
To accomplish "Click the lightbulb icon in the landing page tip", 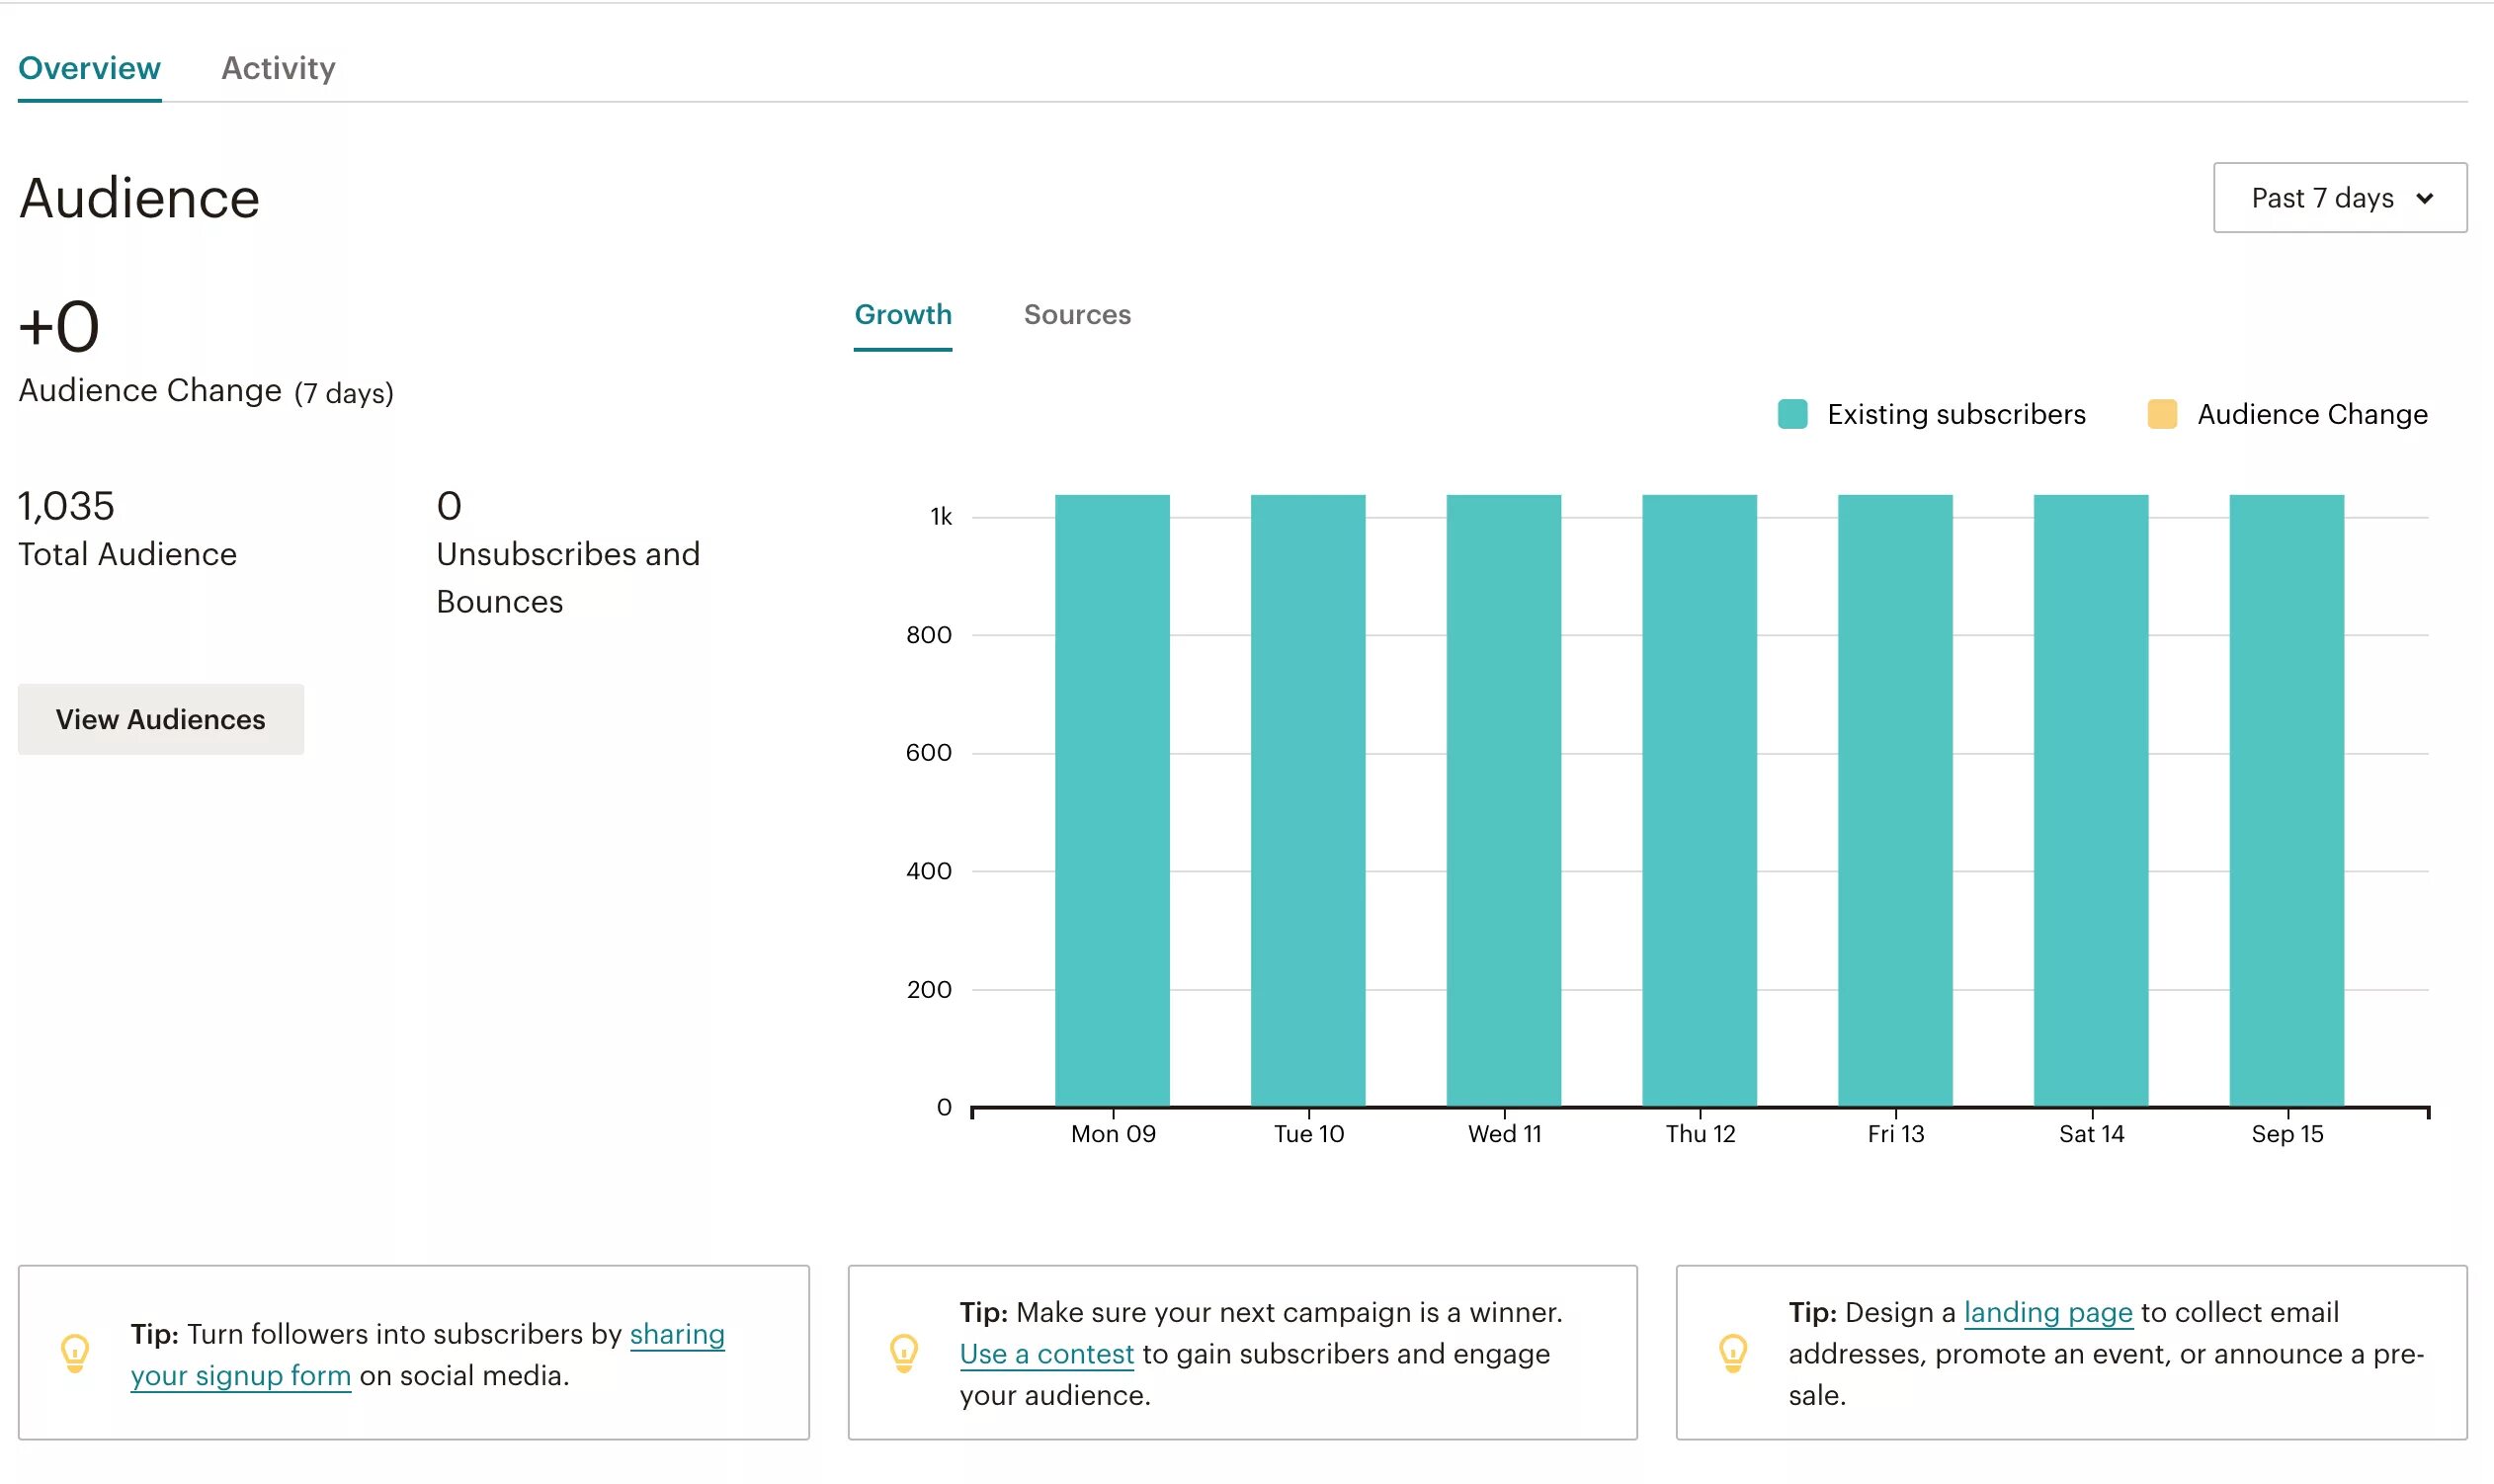I will (1733, 1353).
